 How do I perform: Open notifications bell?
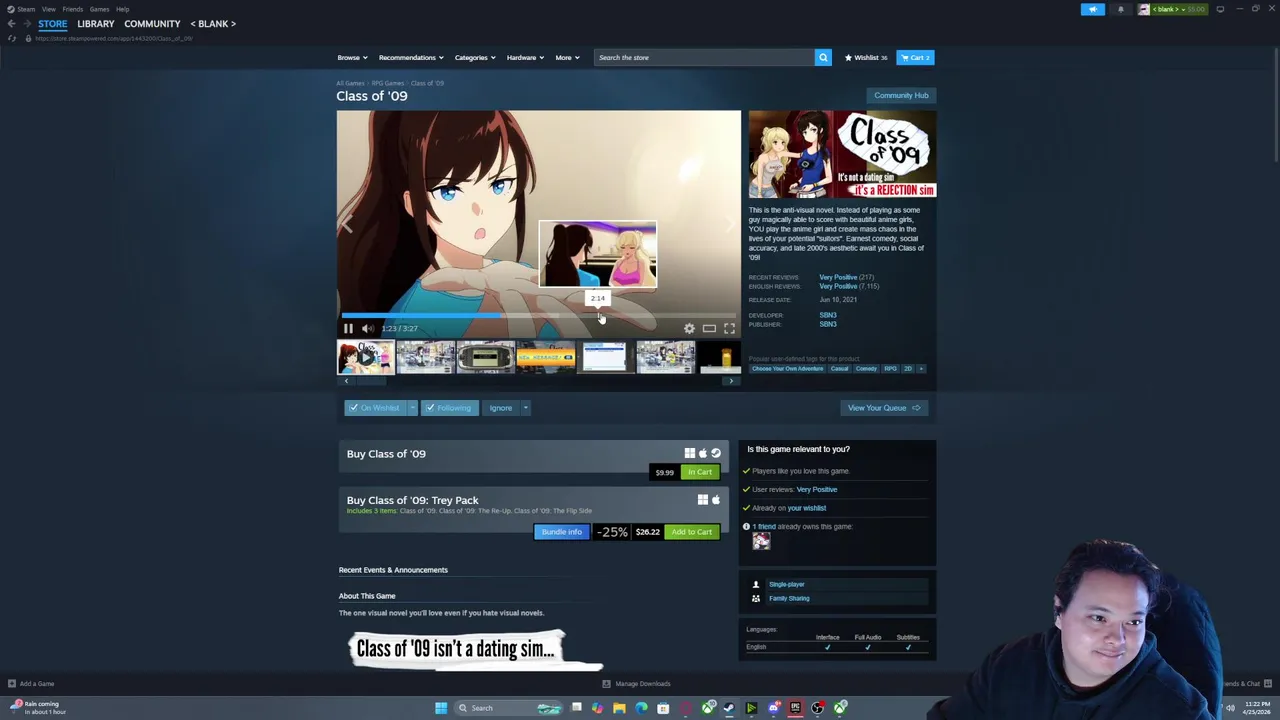pyautogui.click(x=1121, y=9)
